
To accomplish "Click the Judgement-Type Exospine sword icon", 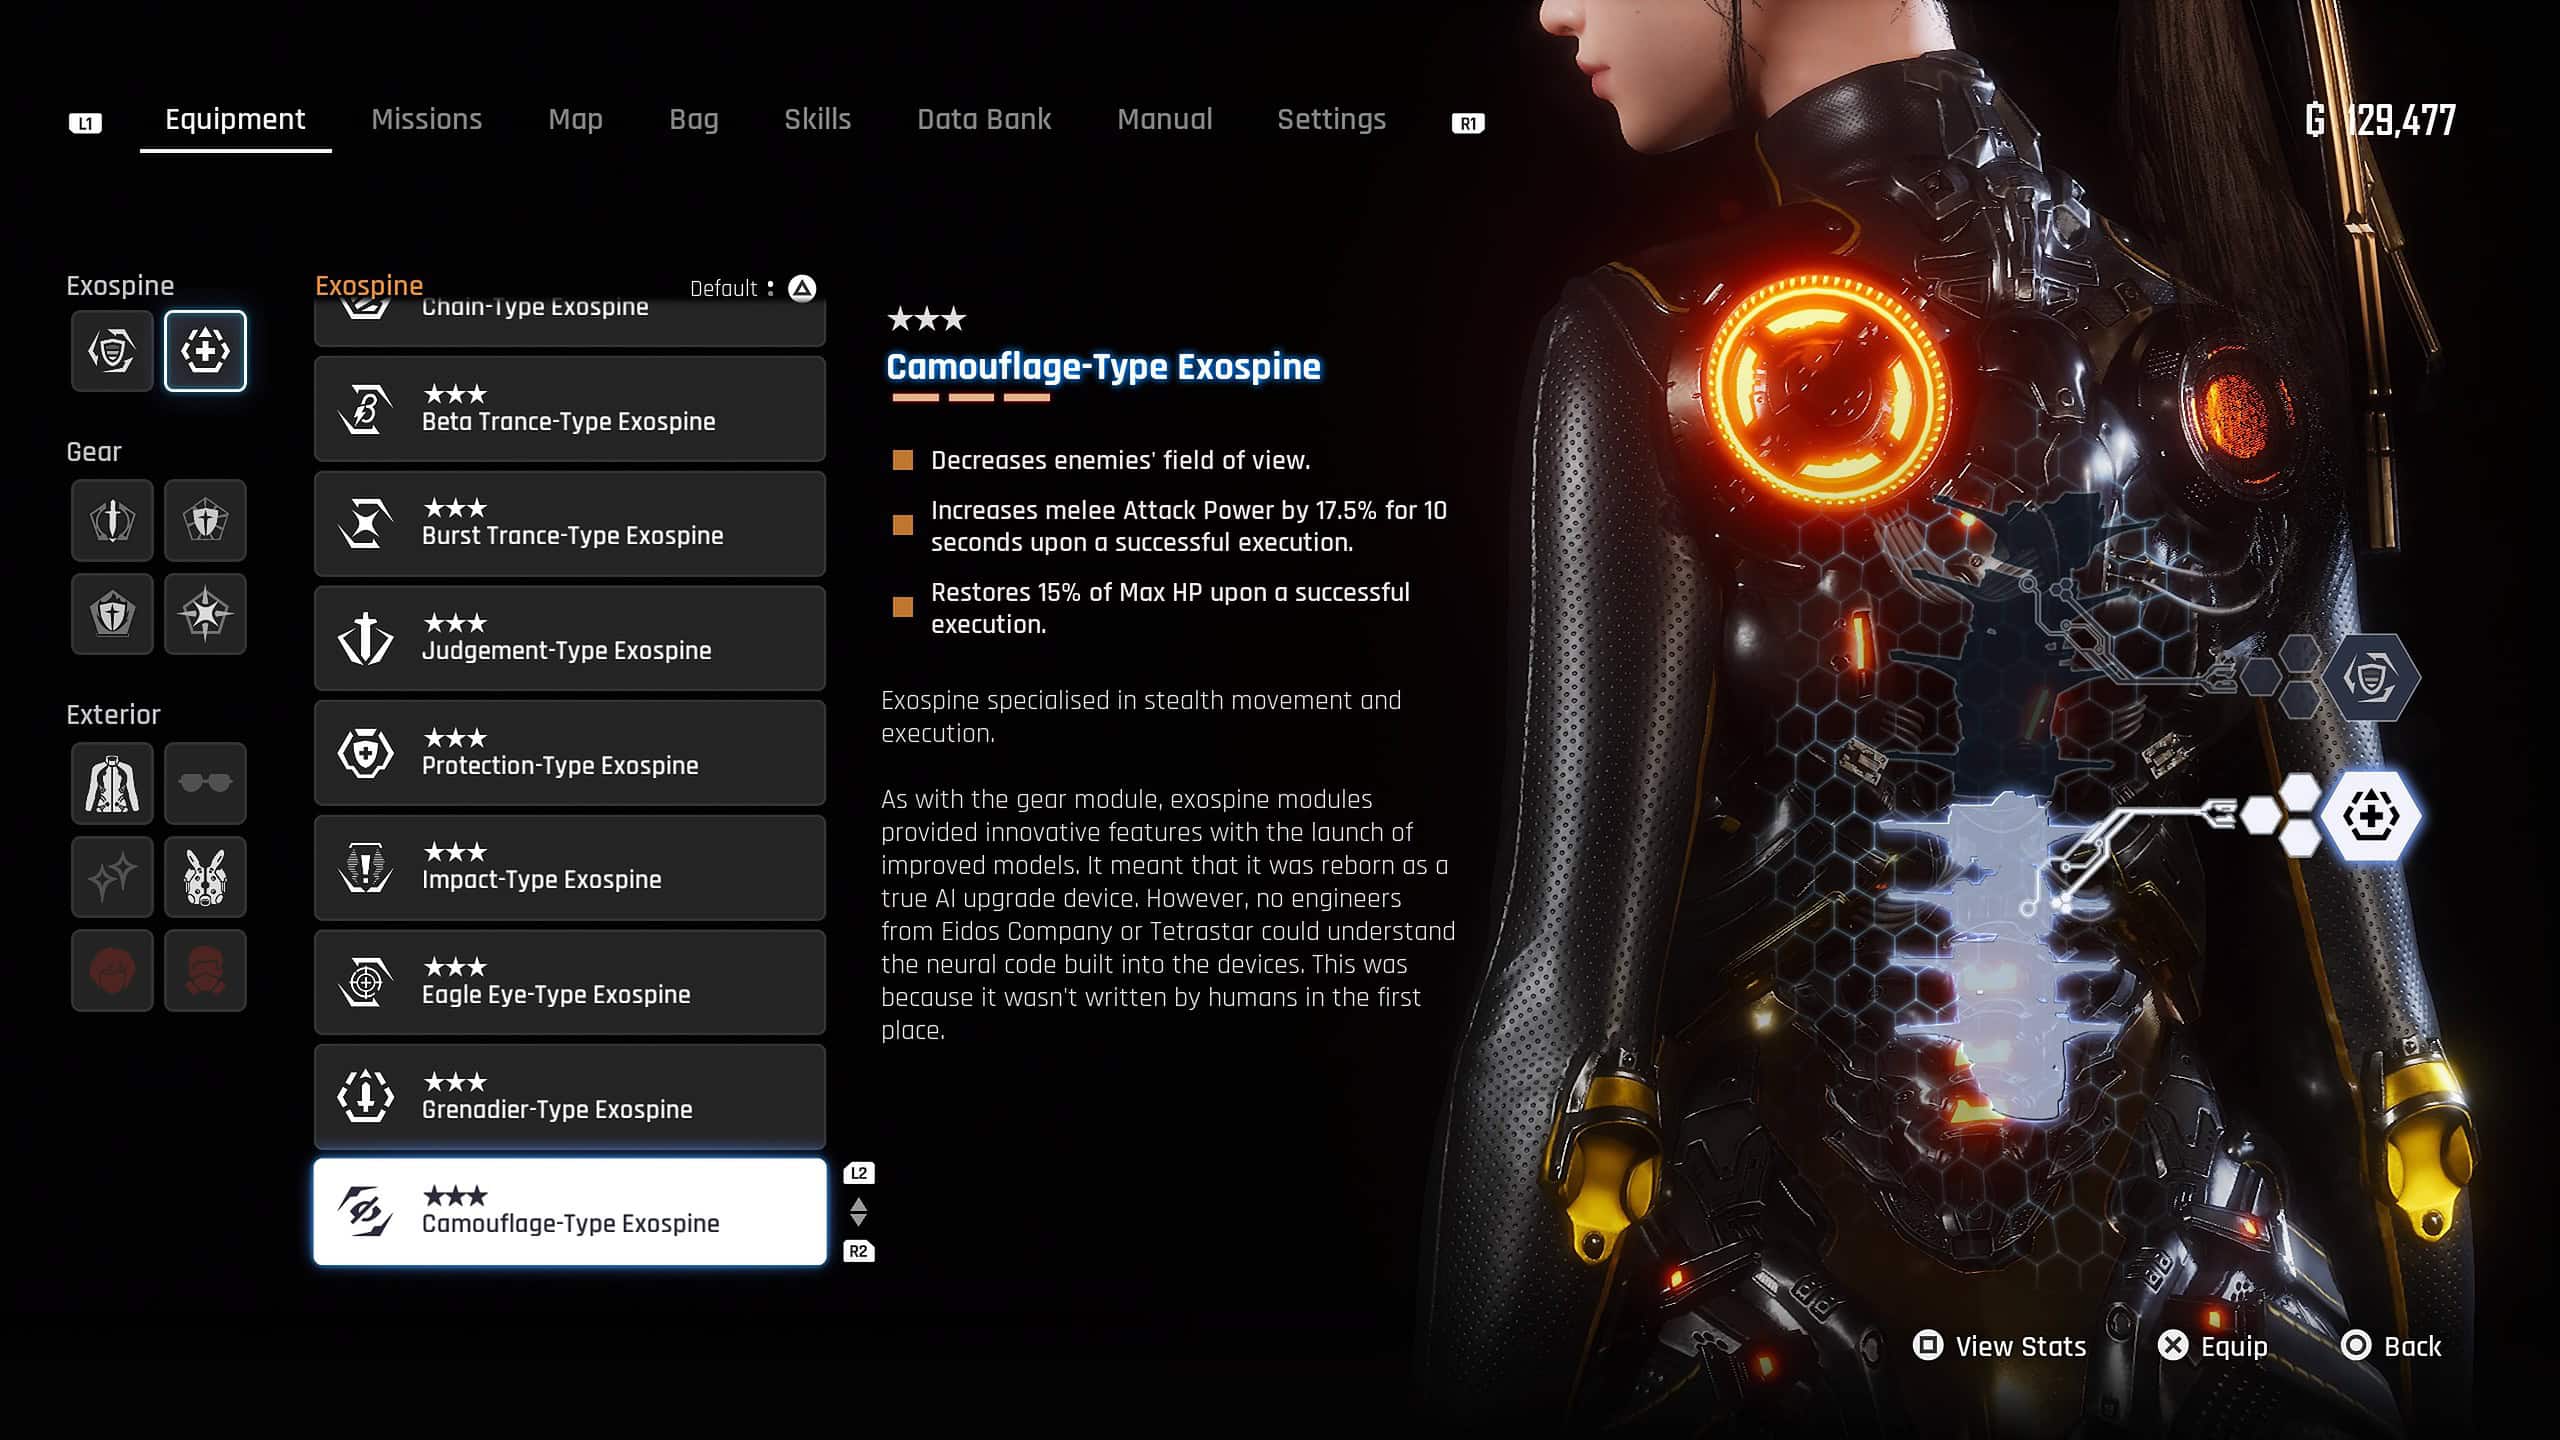I will coord(365,638).
